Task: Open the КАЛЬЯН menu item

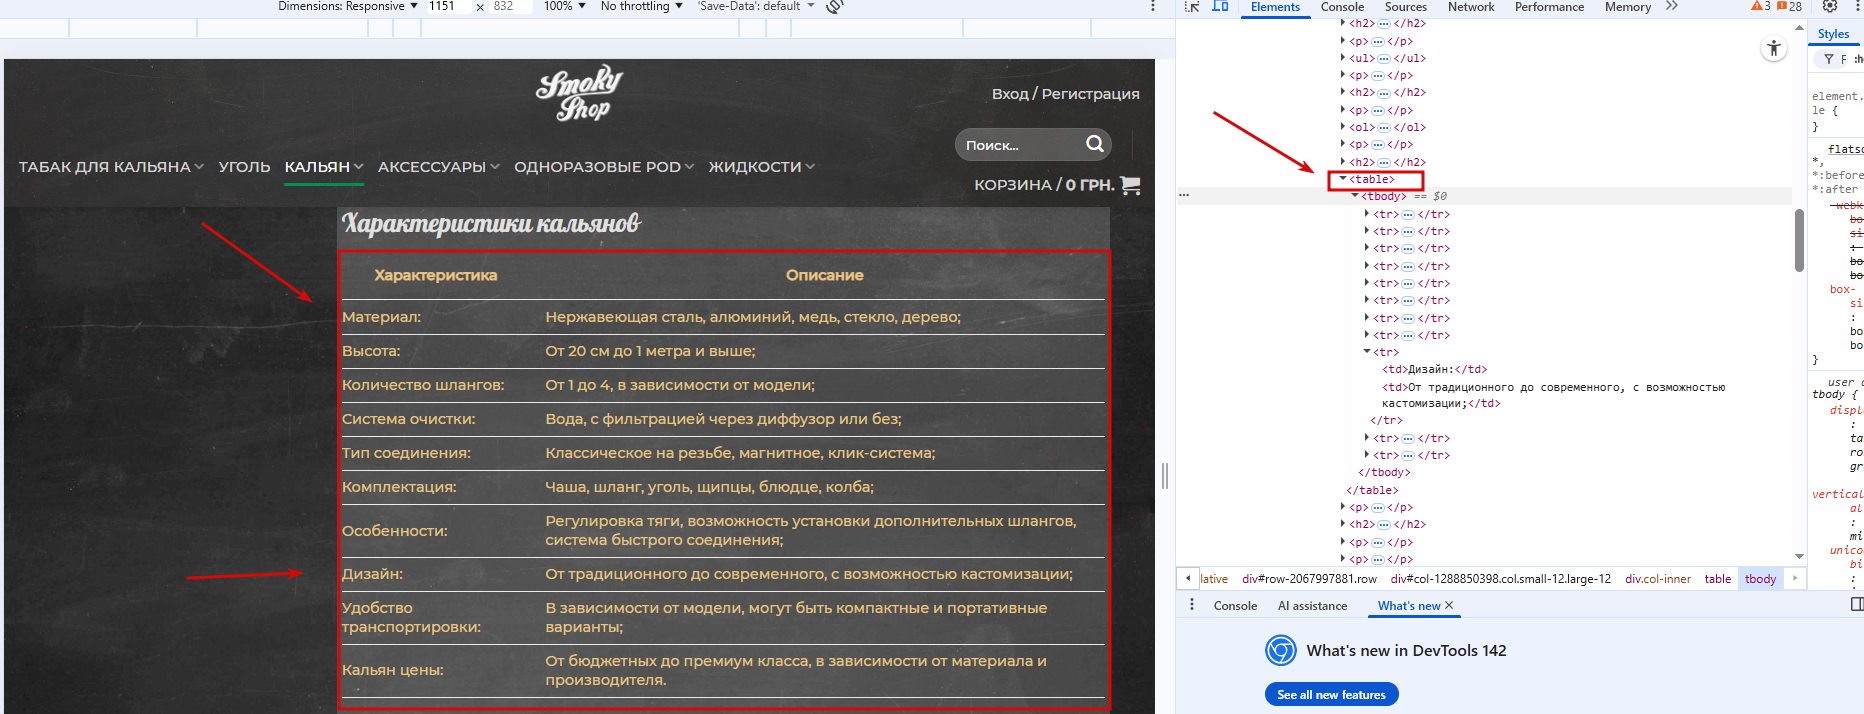Action: pyautogui.click(x=324, y=167)
